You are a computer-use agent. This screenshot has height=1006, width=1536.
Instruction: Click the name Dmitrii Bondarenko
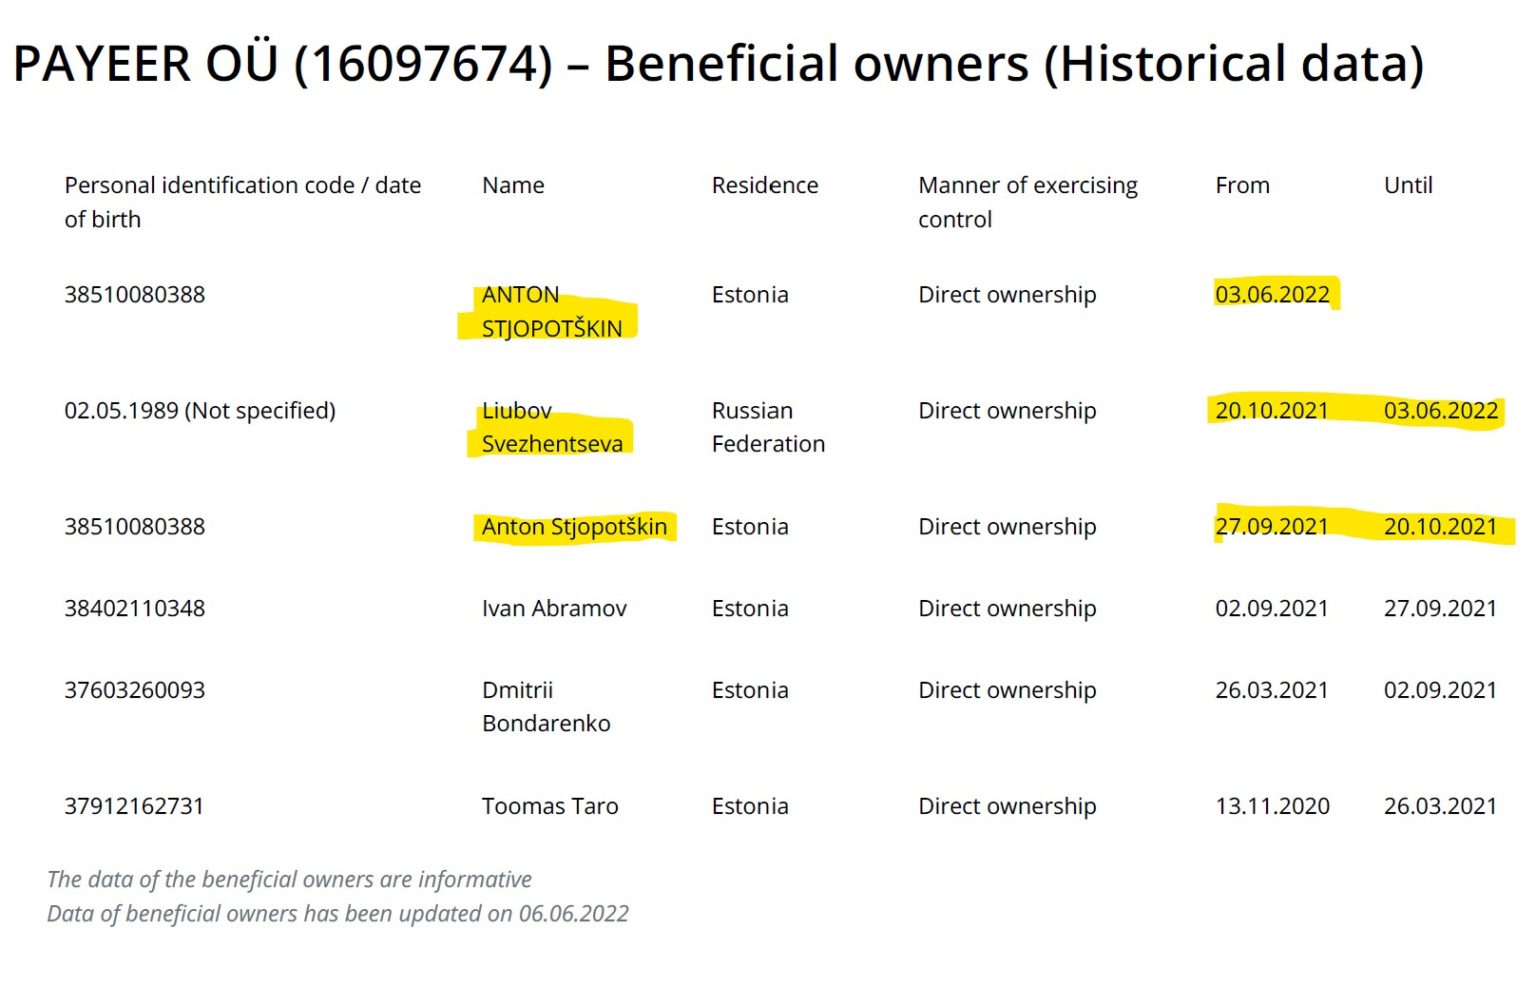pos(545,706)
